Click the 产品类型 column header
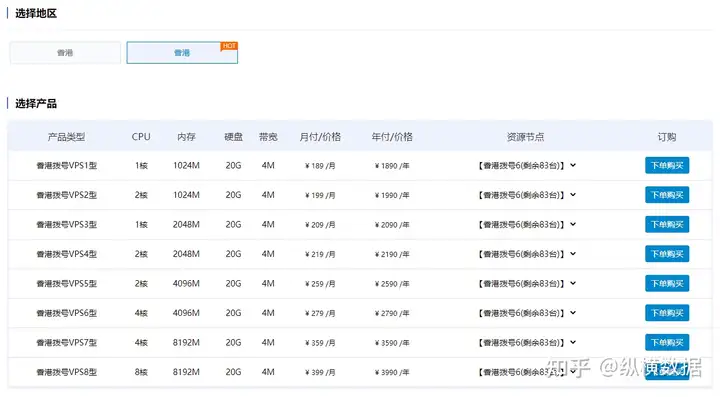The width and height of the screenshot is (720, 397). [67, 137]
